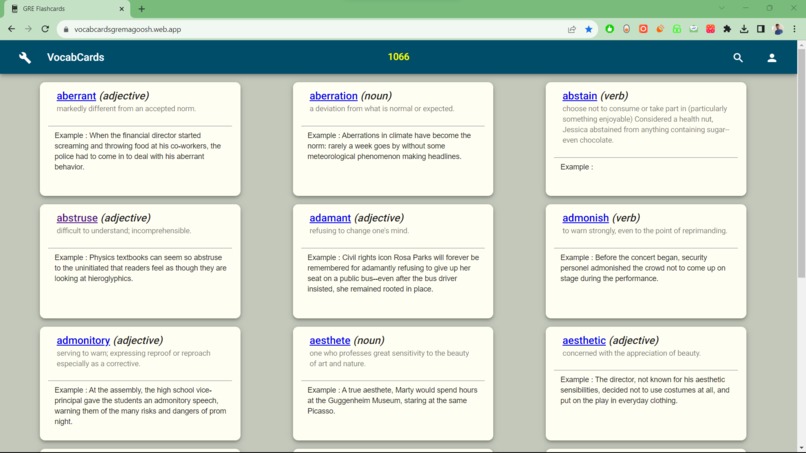Image resolution: width=806 pixels, height=453 pixels.
Task: Click the page vertical scrollbar thumb
Action: tap(801, 162)
